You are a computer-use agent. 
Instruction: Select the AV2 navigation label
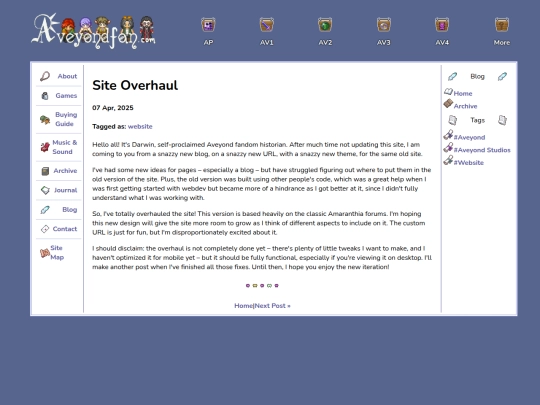pos(325,43)
